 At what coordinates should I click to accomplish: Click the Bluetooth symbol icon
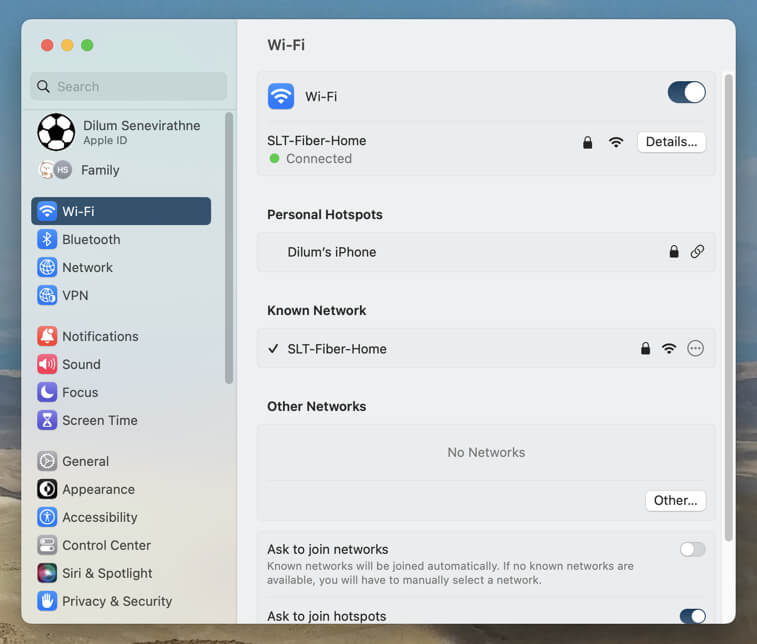tap(47, 239)
